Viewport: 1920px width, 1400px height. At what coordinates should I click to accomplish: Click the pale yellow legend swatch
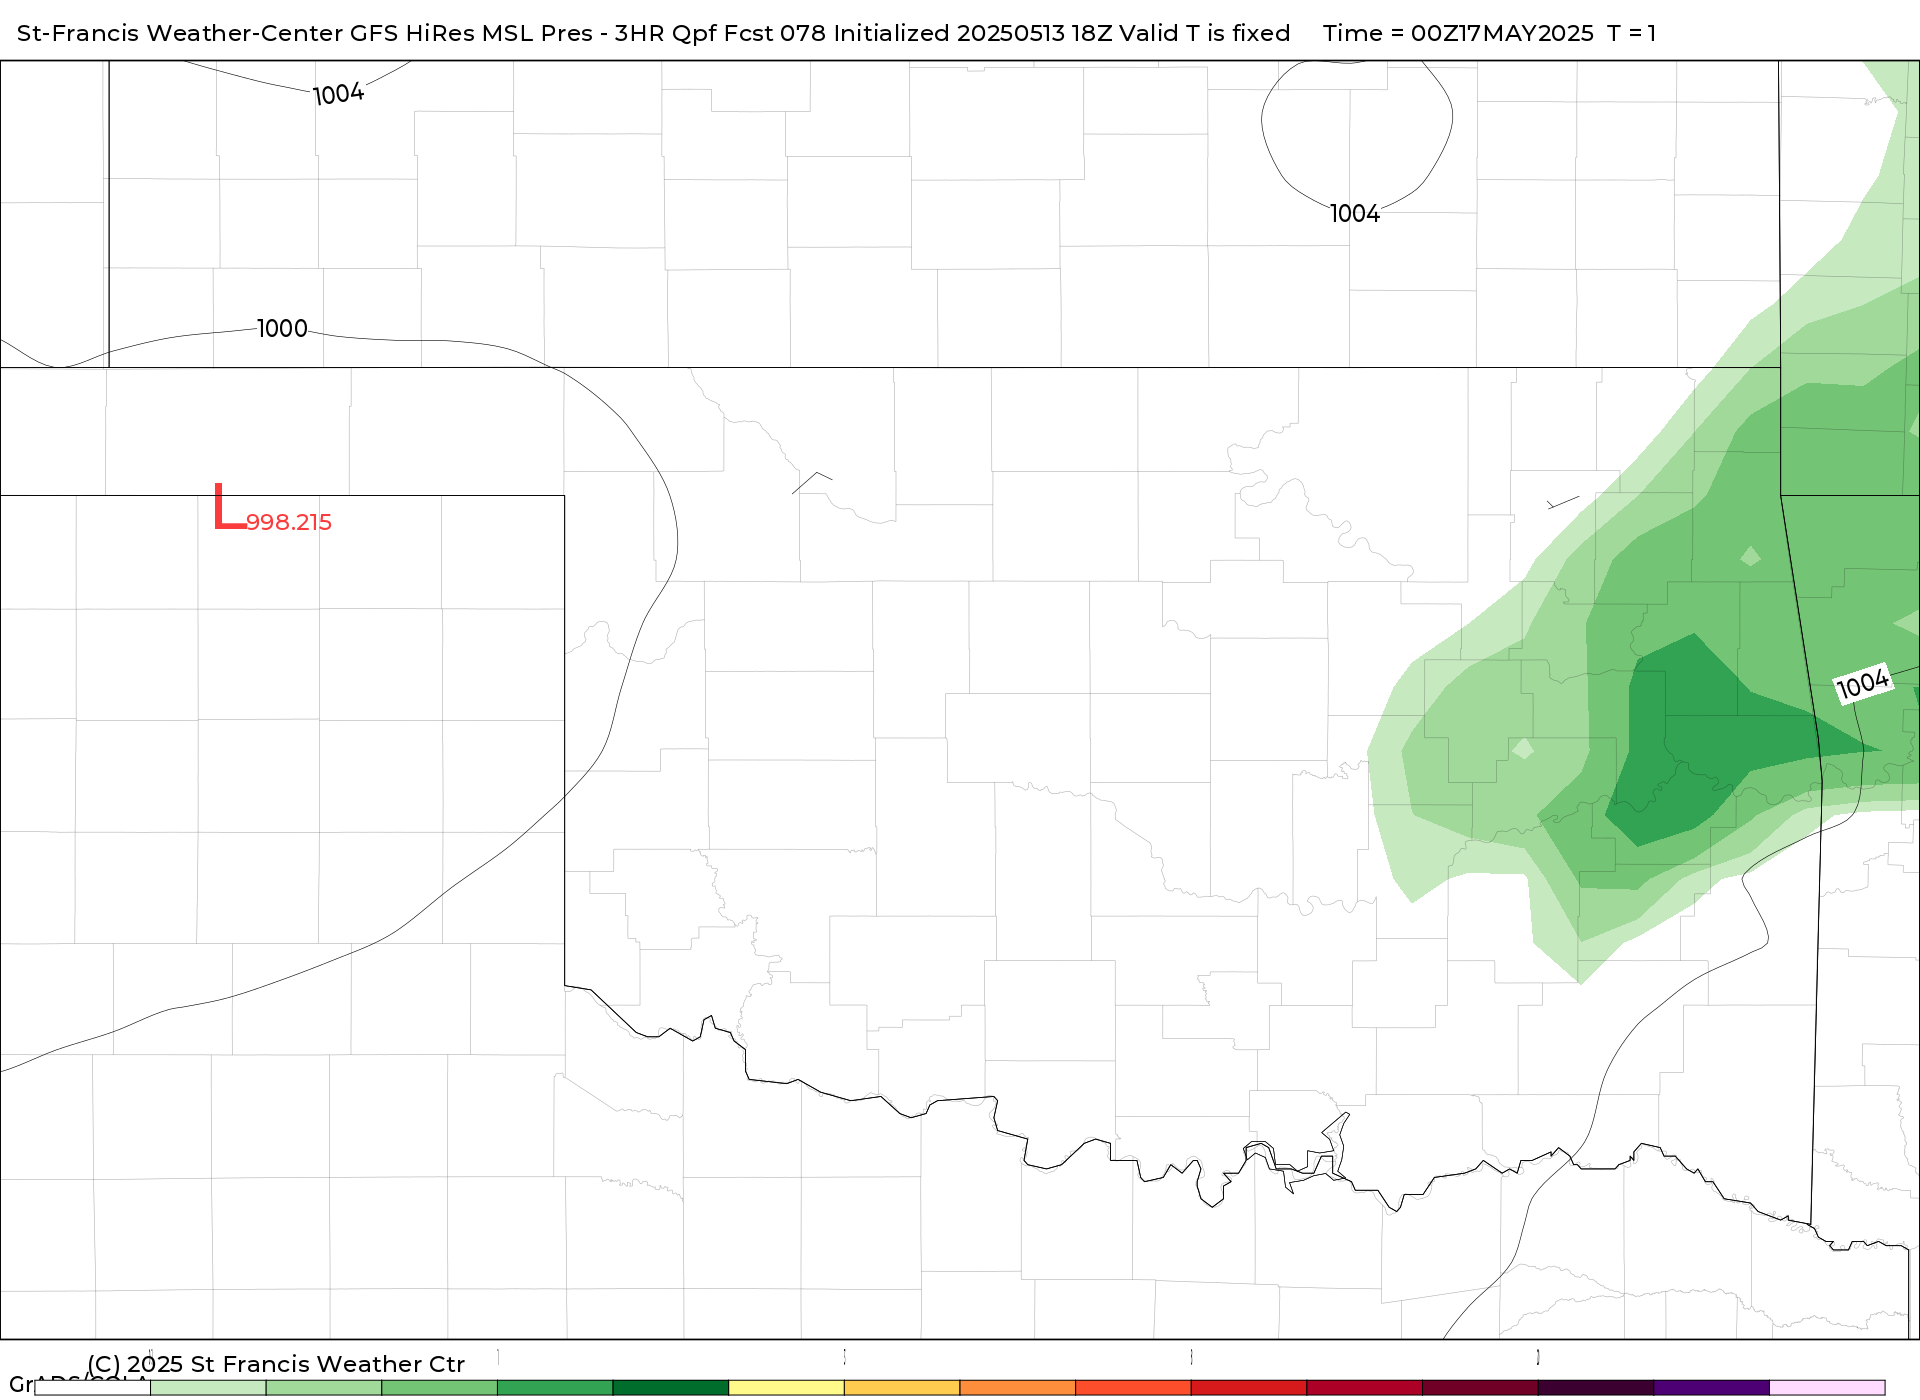786,1388
